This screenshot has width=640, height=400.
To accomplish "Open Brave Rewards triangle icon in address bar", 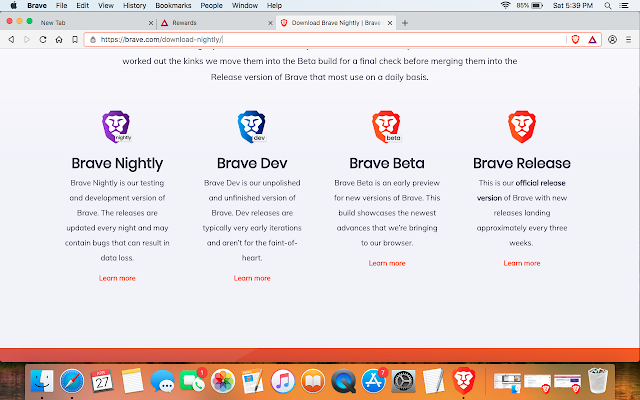I will tap(592, 40).
